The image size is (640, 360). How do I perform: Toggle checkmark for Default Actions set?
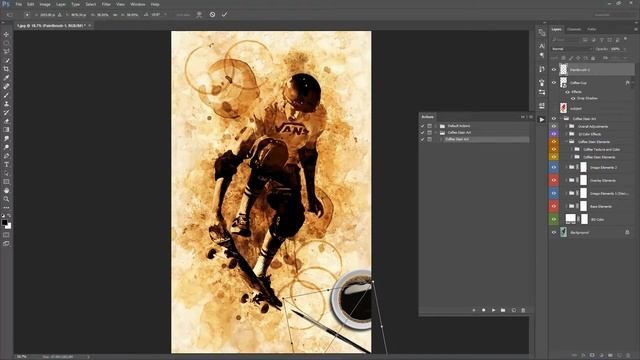pos(422,126)
